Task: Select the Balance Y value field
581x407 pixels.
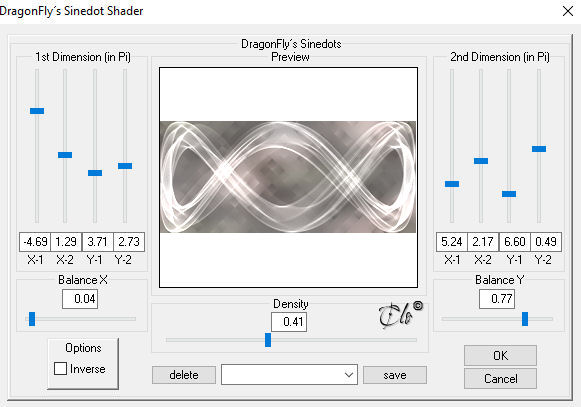Action: (497, 299)
